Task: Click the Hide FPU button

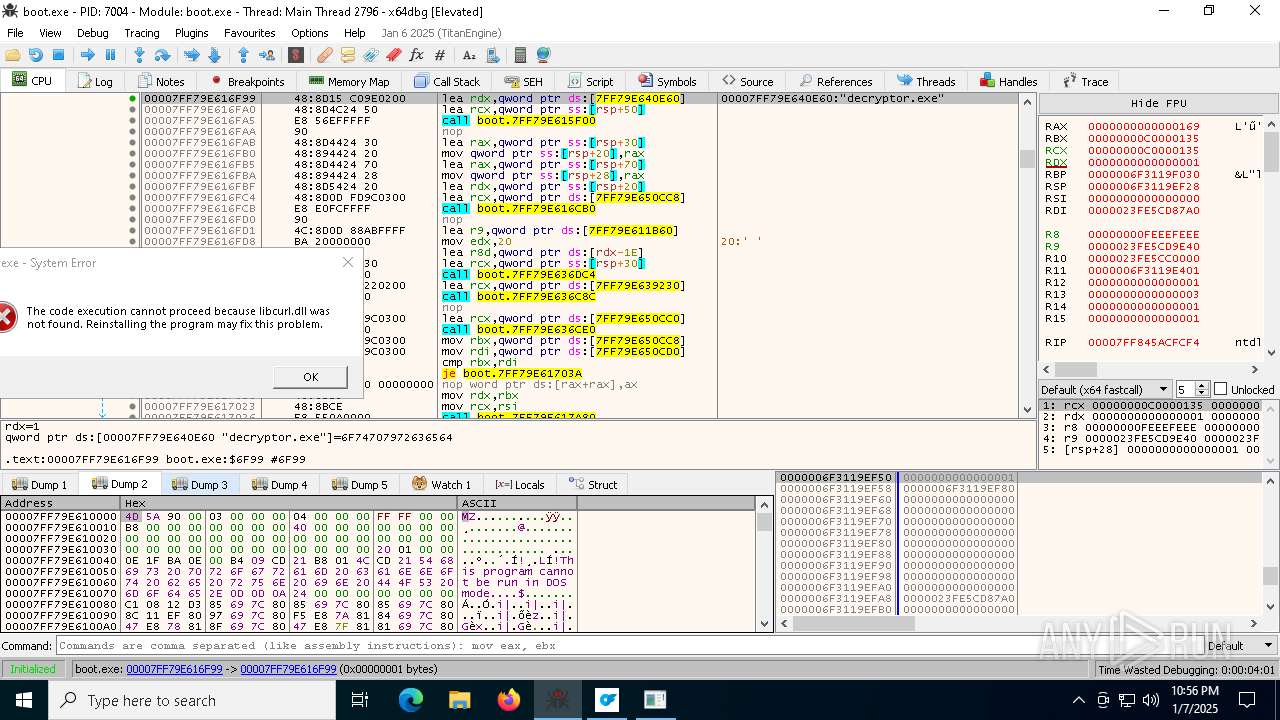Action: pos(1159,103)
